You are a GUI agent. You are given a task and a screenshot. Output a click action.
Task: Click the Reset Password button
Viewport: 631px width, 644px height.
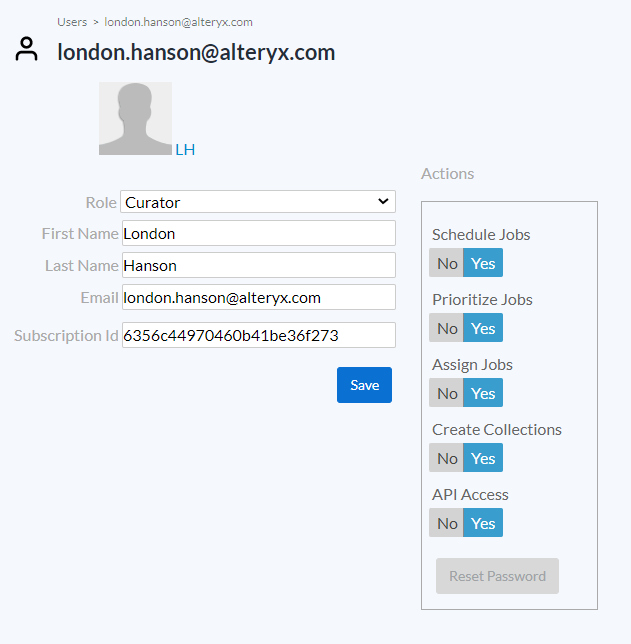click(497, 576)
